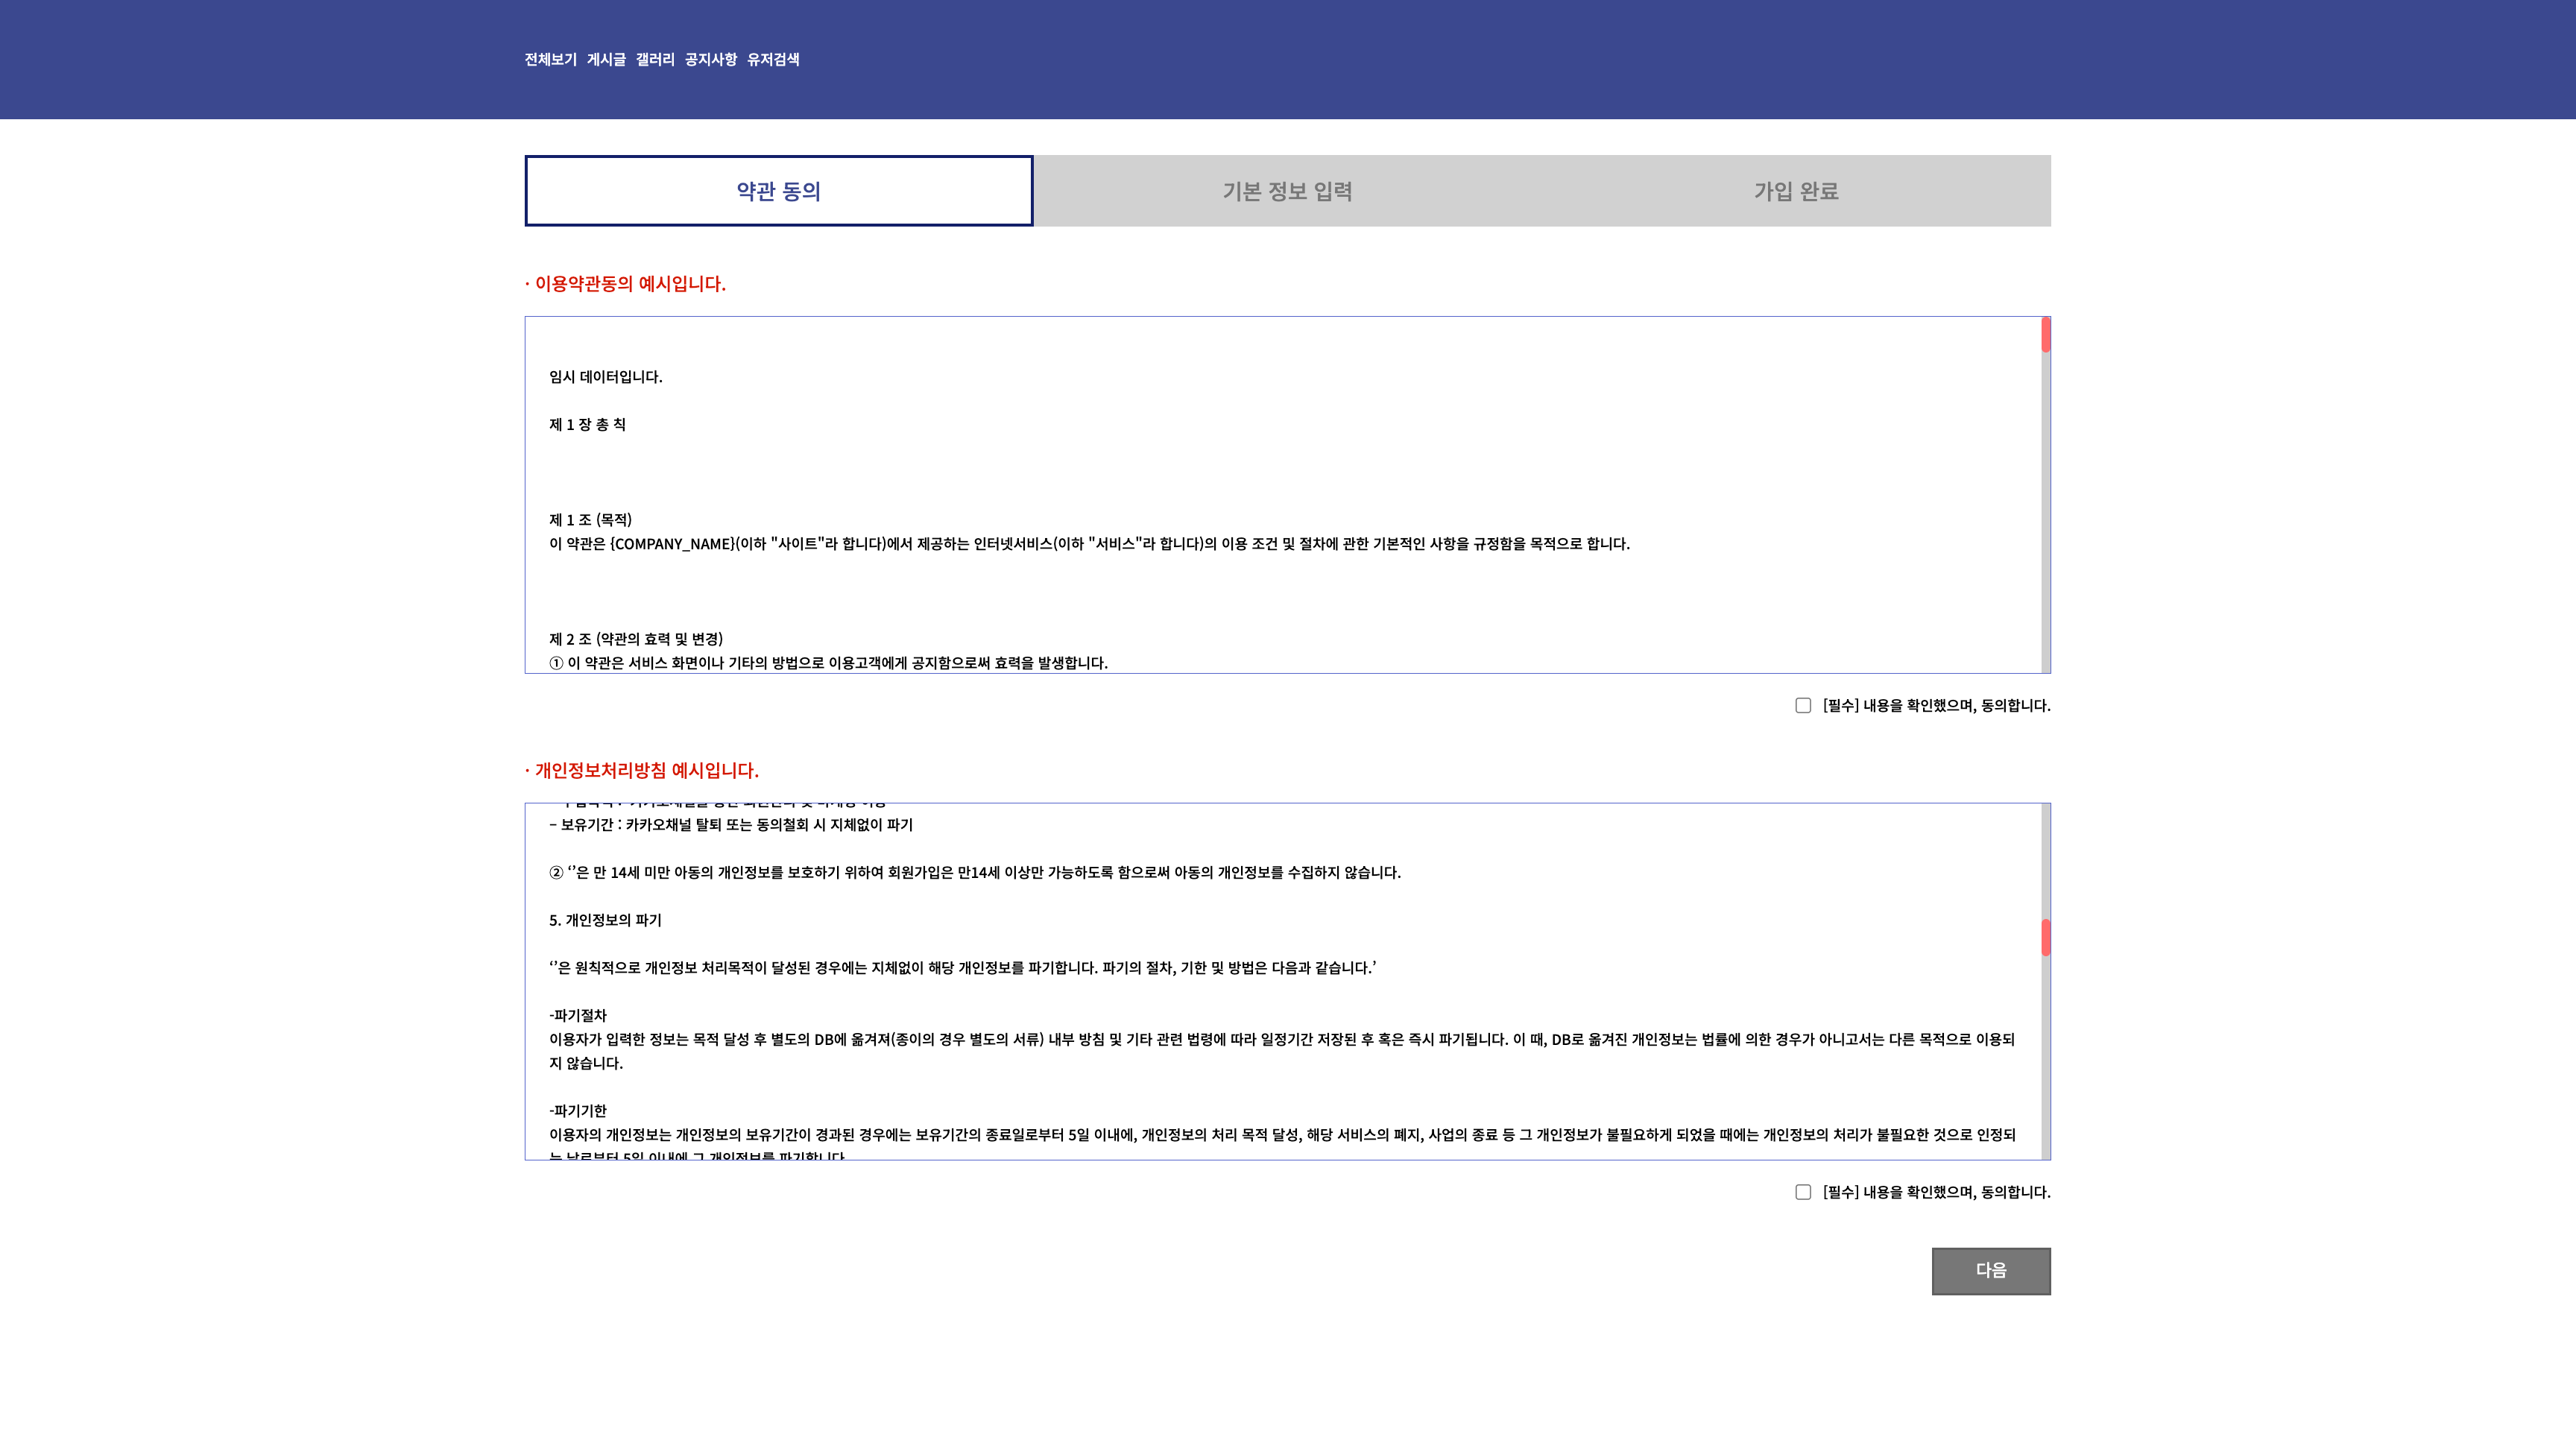Go to the 게시글 menu
This screenshot has width=2576, height=1434.
coord(606,60)
